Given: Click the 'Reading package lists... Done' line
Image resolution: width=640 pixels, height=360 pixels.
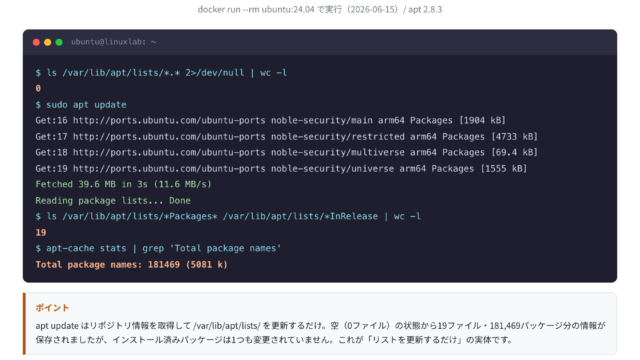Looking at the screenshot, I should coord(113,200).
